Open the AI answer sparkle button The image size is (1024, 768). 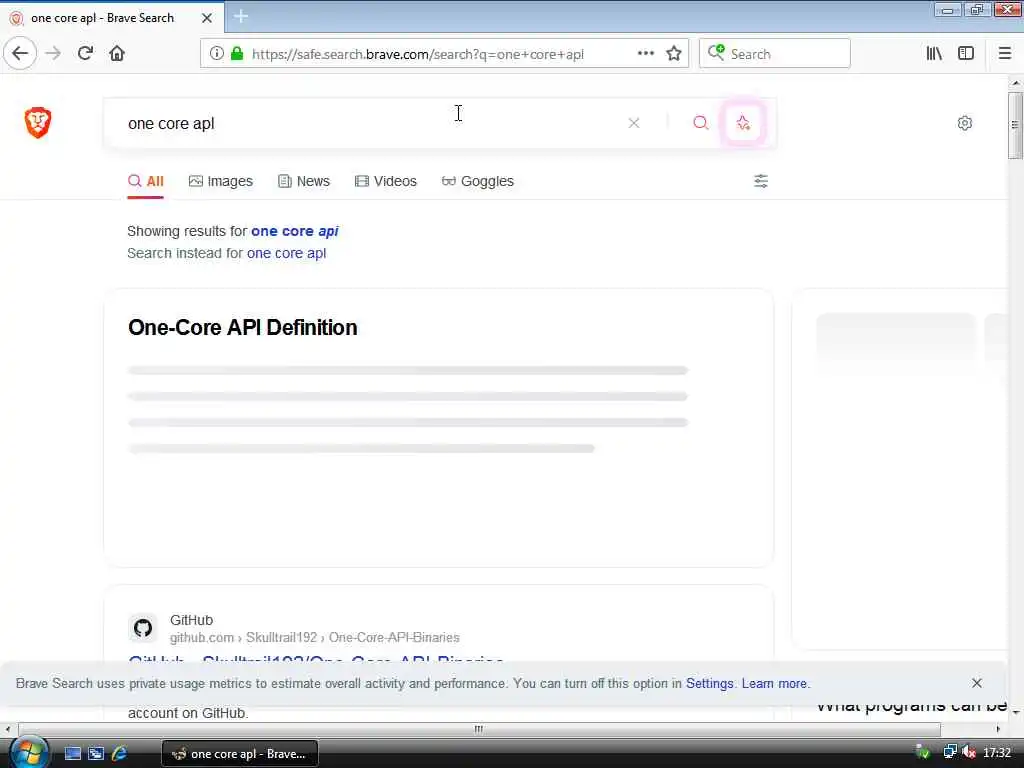click(743, 123)
